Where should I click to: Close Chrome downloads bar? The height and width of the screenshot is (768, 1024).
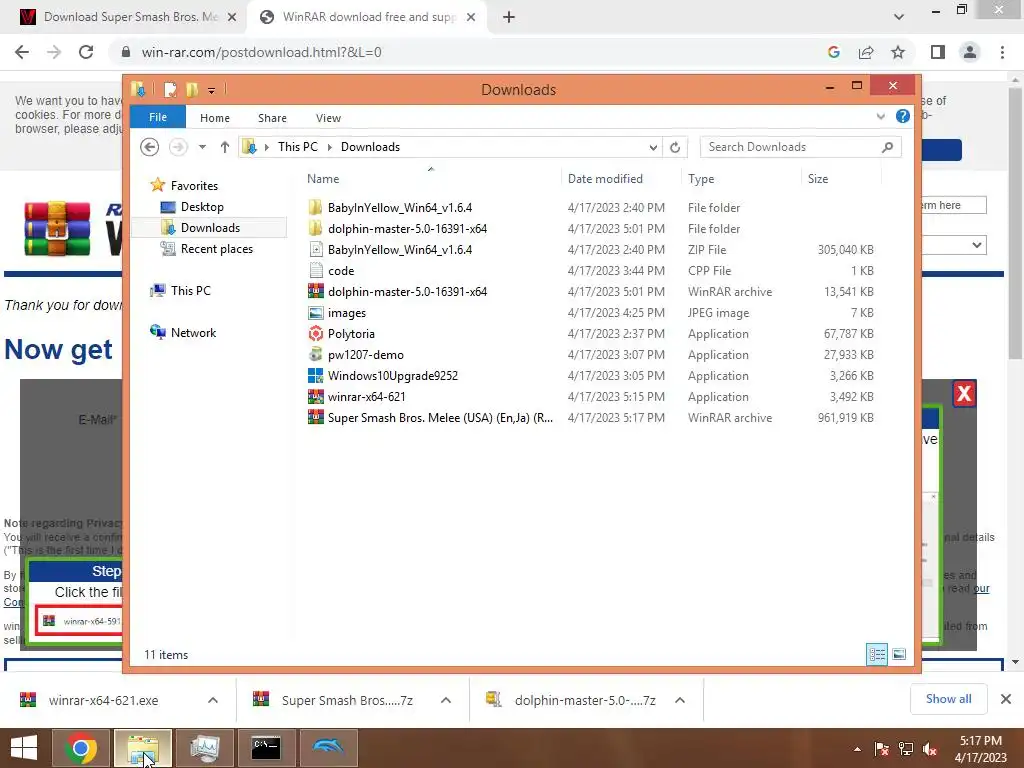(x=1006, y=699)
